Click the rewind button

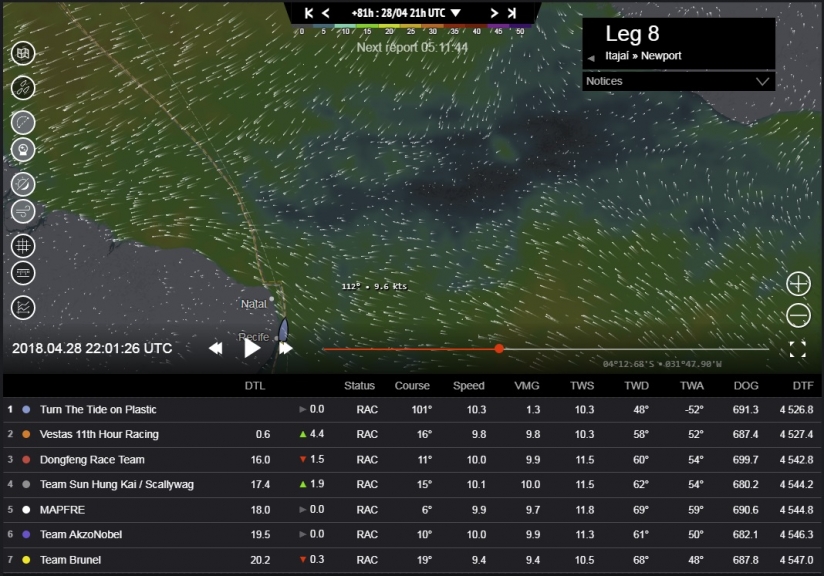[216, 348]
